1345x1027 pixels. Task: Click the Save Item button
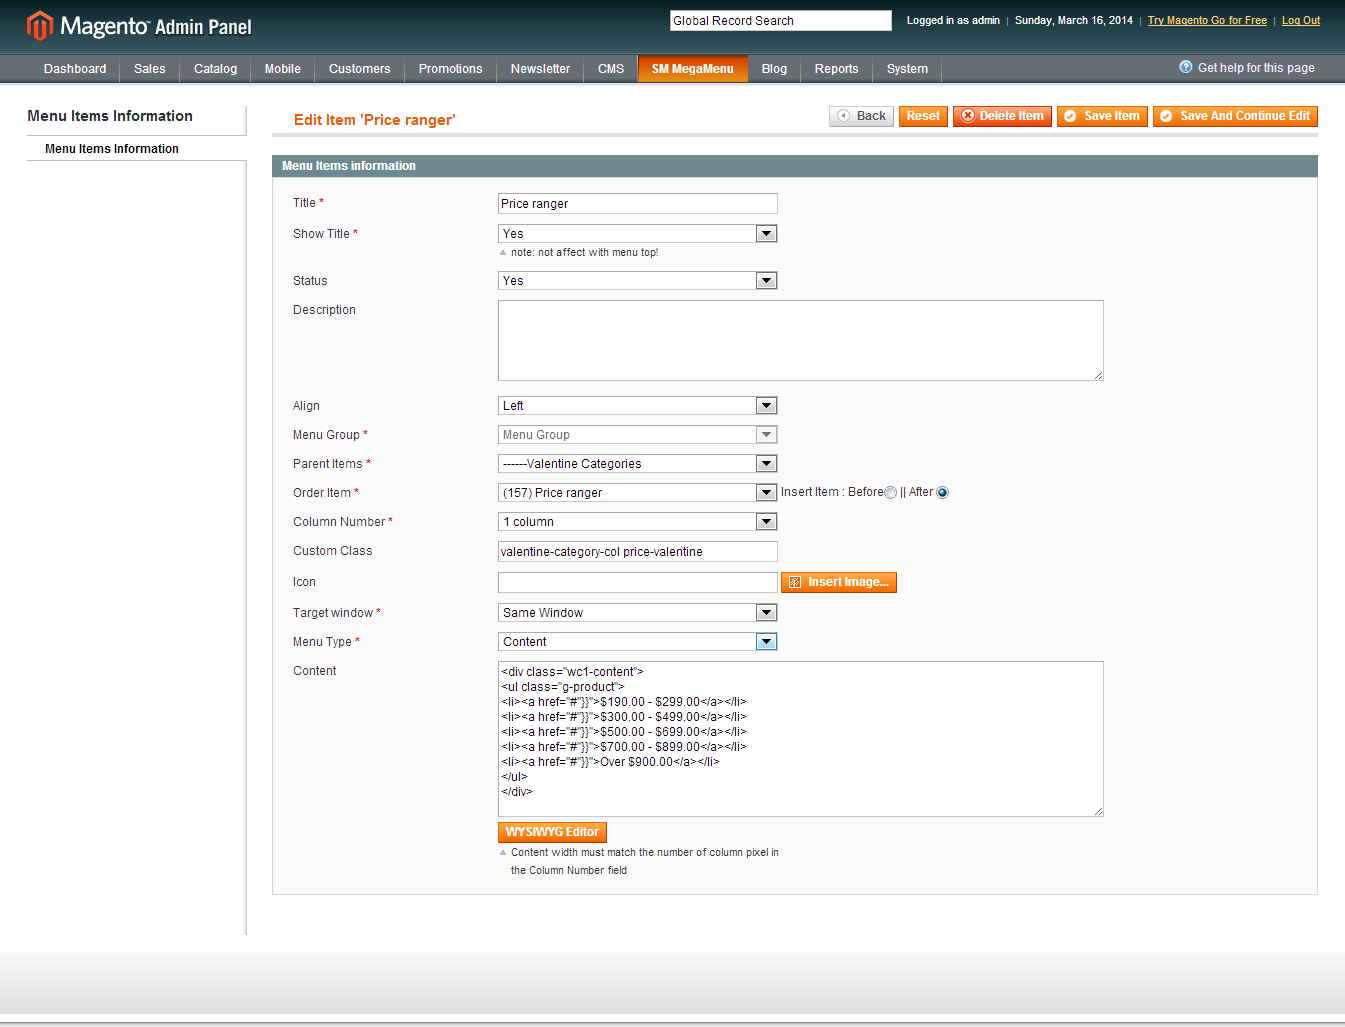click(1102, 116)
